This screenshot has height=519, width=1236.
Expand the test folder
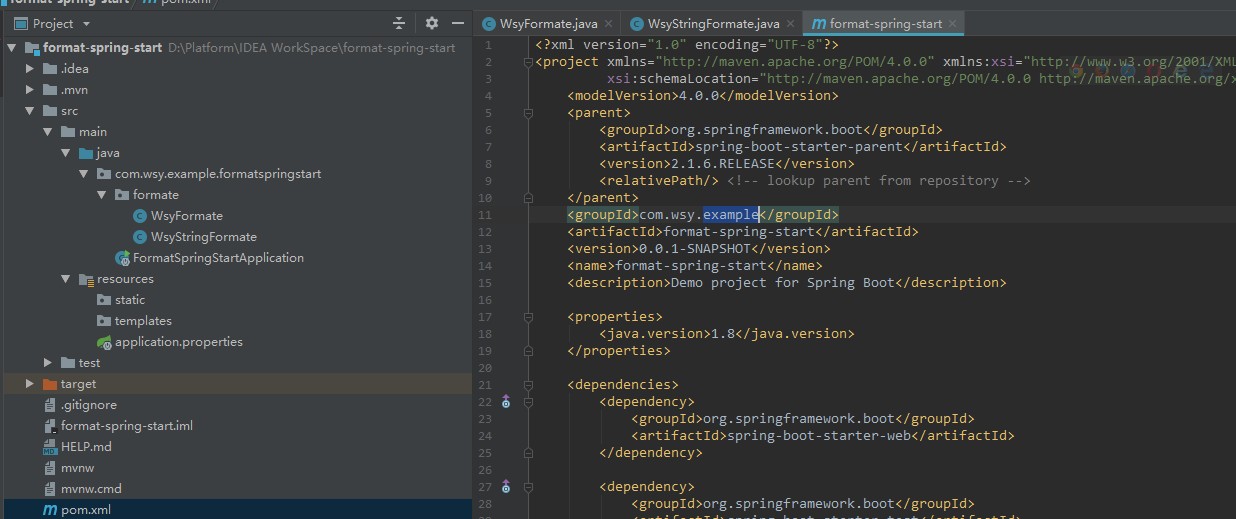coord(48,363)
